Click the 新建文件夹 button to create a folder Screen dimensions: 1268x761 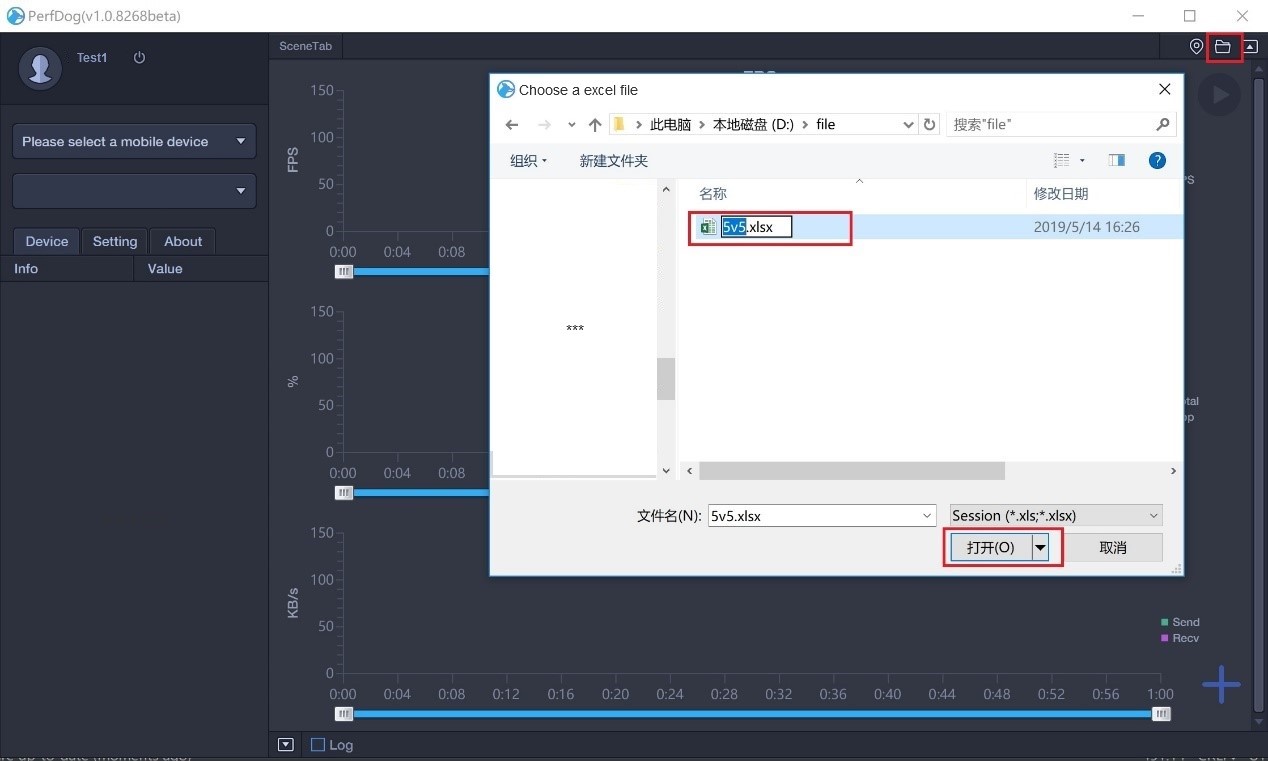[613, 160]
